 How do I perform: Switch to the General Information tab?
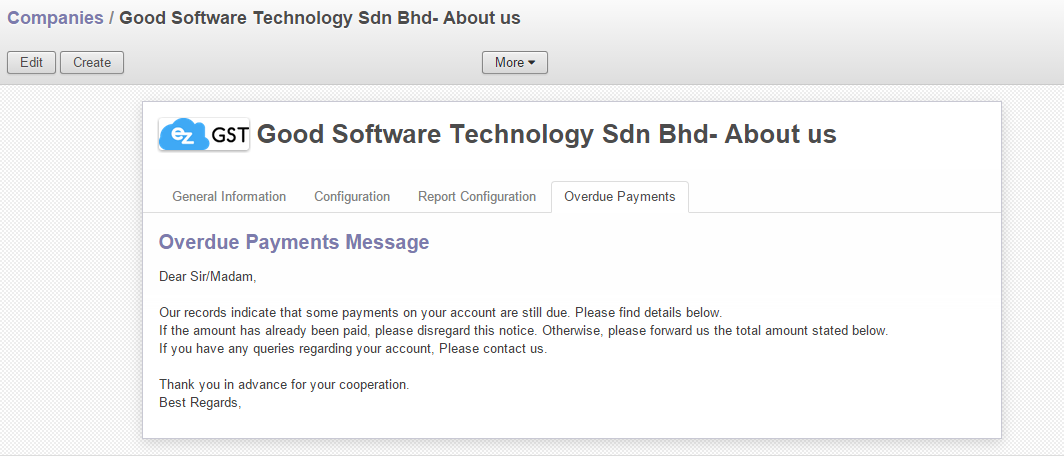pos(229,197)
